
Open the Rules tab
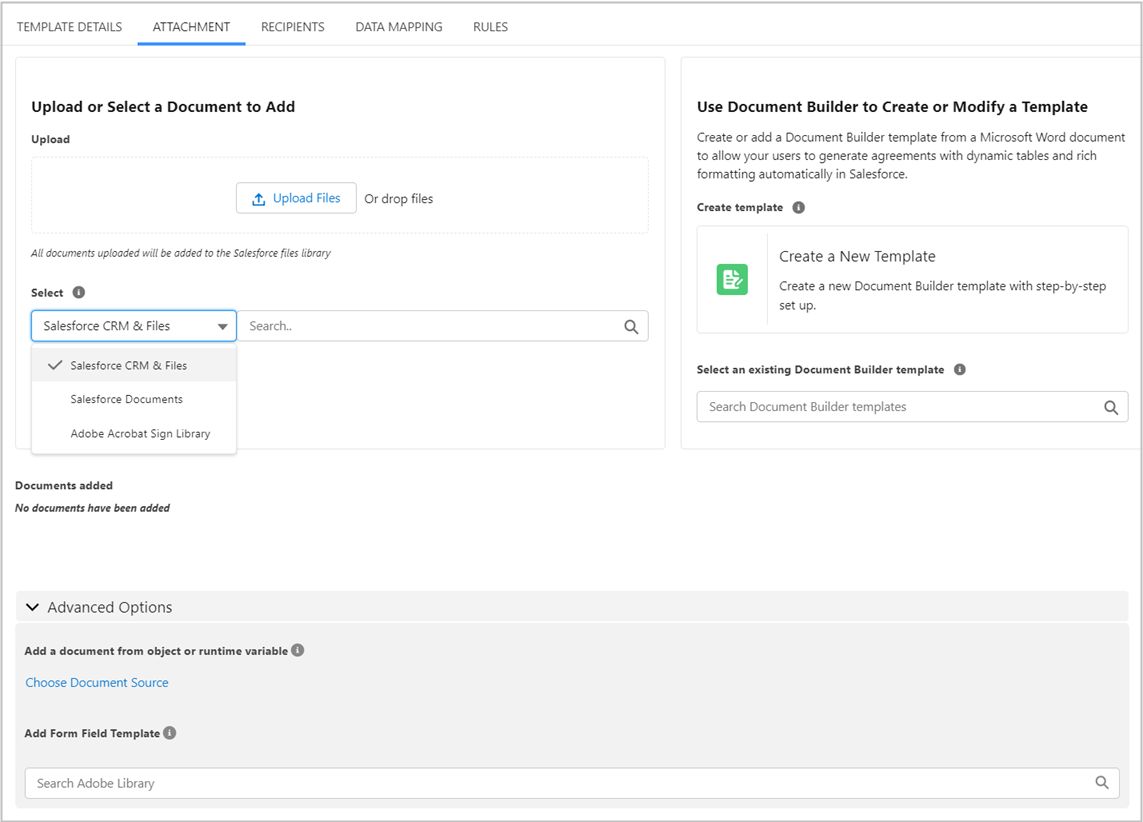pos(491,27)
